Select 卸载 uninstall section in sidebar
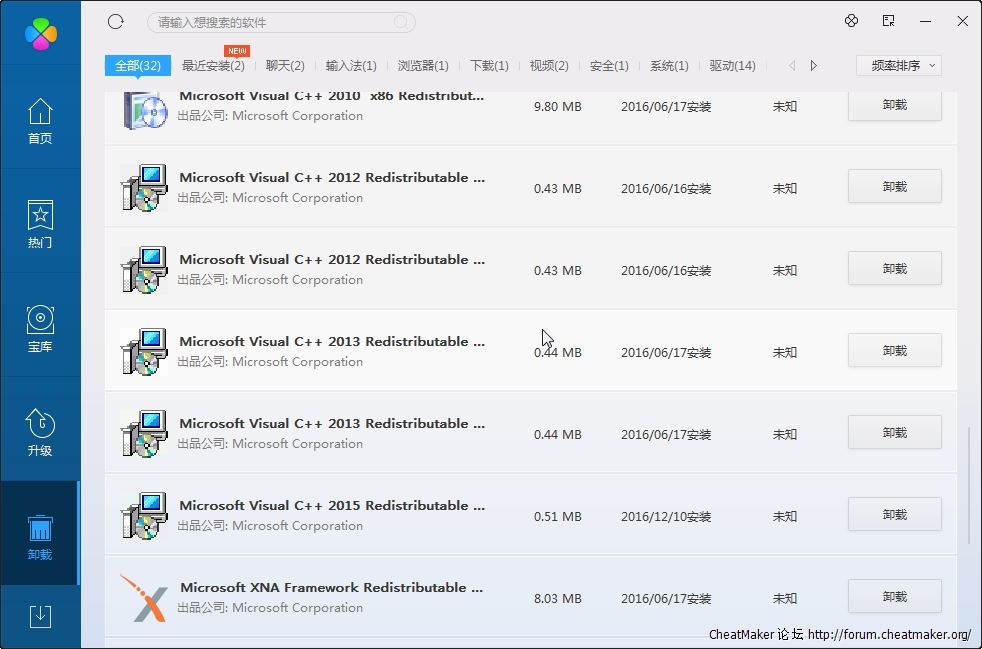Viewport: 982px width, 649px height. [x=40, y=536]
